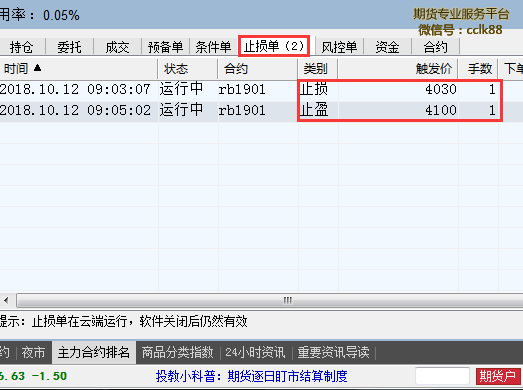Click the 期货户 red button
Image resolution: width=523 pixels, height=390 pixels.
[498, 376]
